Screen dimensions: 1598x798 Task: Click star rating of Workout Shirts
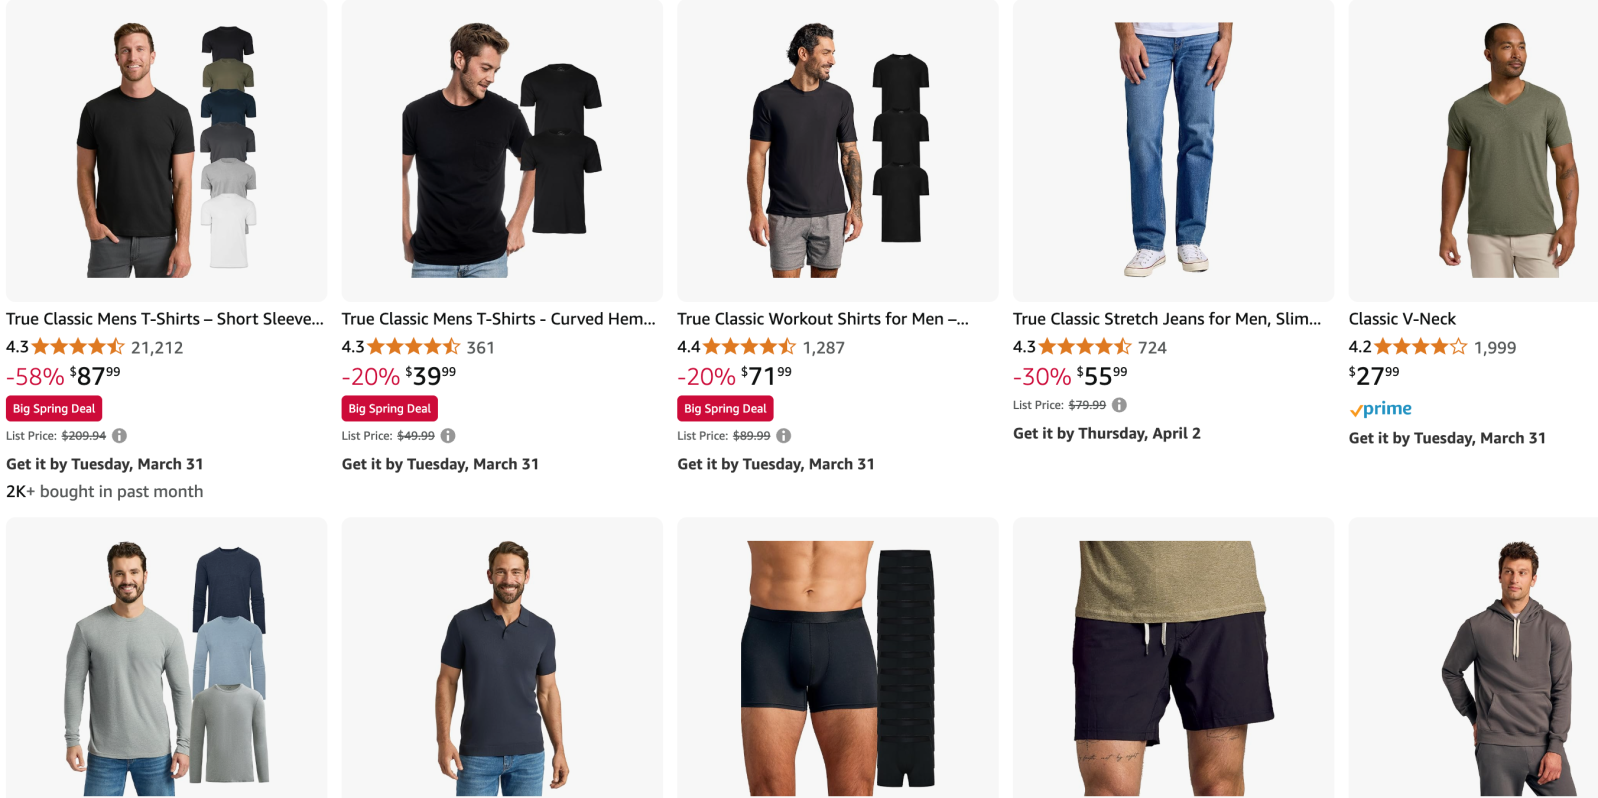(x=749, y=347)
